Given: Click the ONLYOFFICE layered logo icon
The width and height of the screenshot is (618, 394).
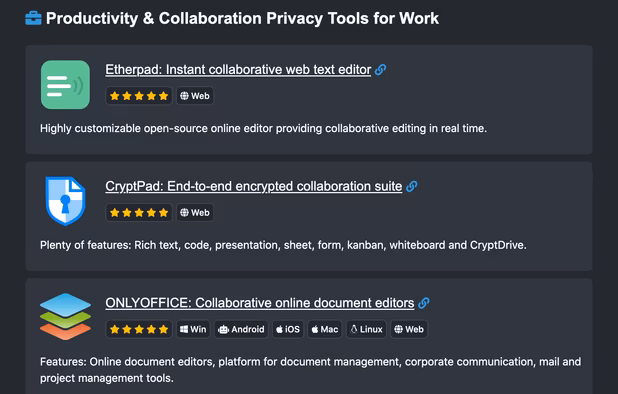Looking at the screenshot, I should pyautogui.click(x=65, y=317).
